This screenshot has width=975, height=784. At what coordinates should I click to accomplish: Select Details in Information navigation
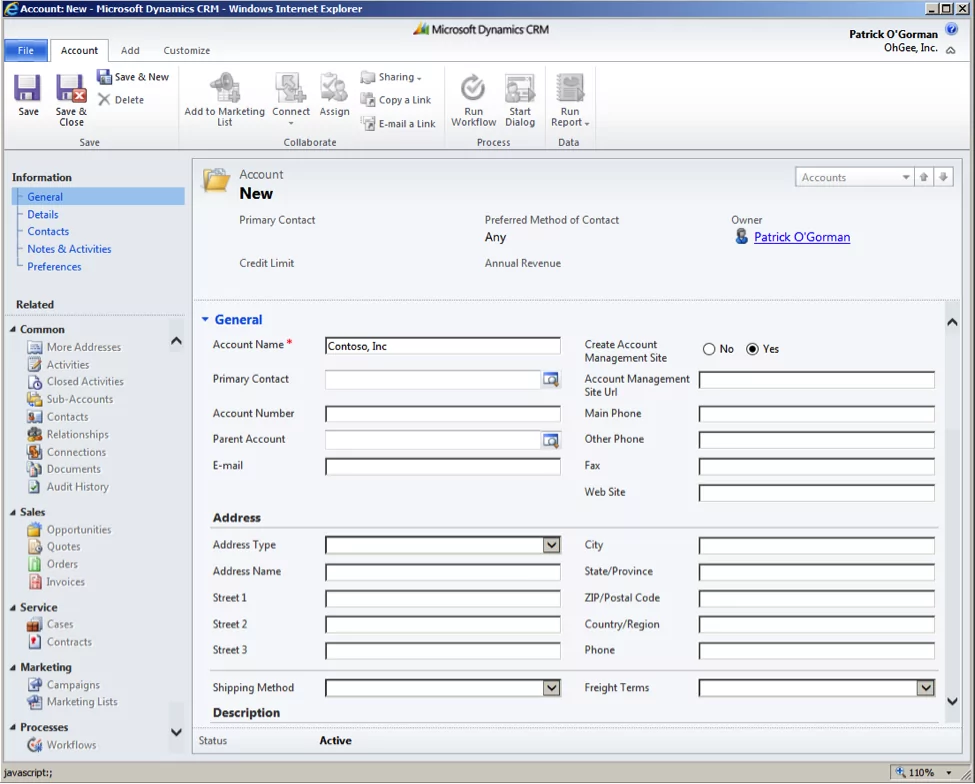pos(43,214)
